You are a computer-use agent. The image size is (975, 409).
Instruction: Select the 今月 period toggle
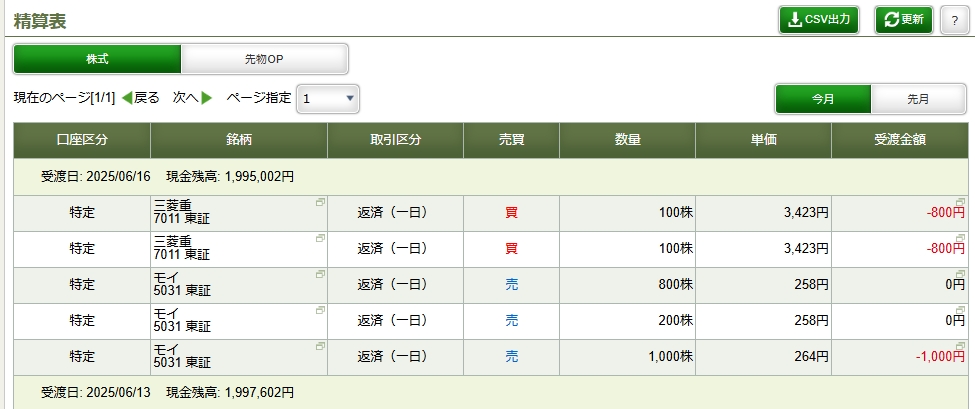click(x=823, y=99)
